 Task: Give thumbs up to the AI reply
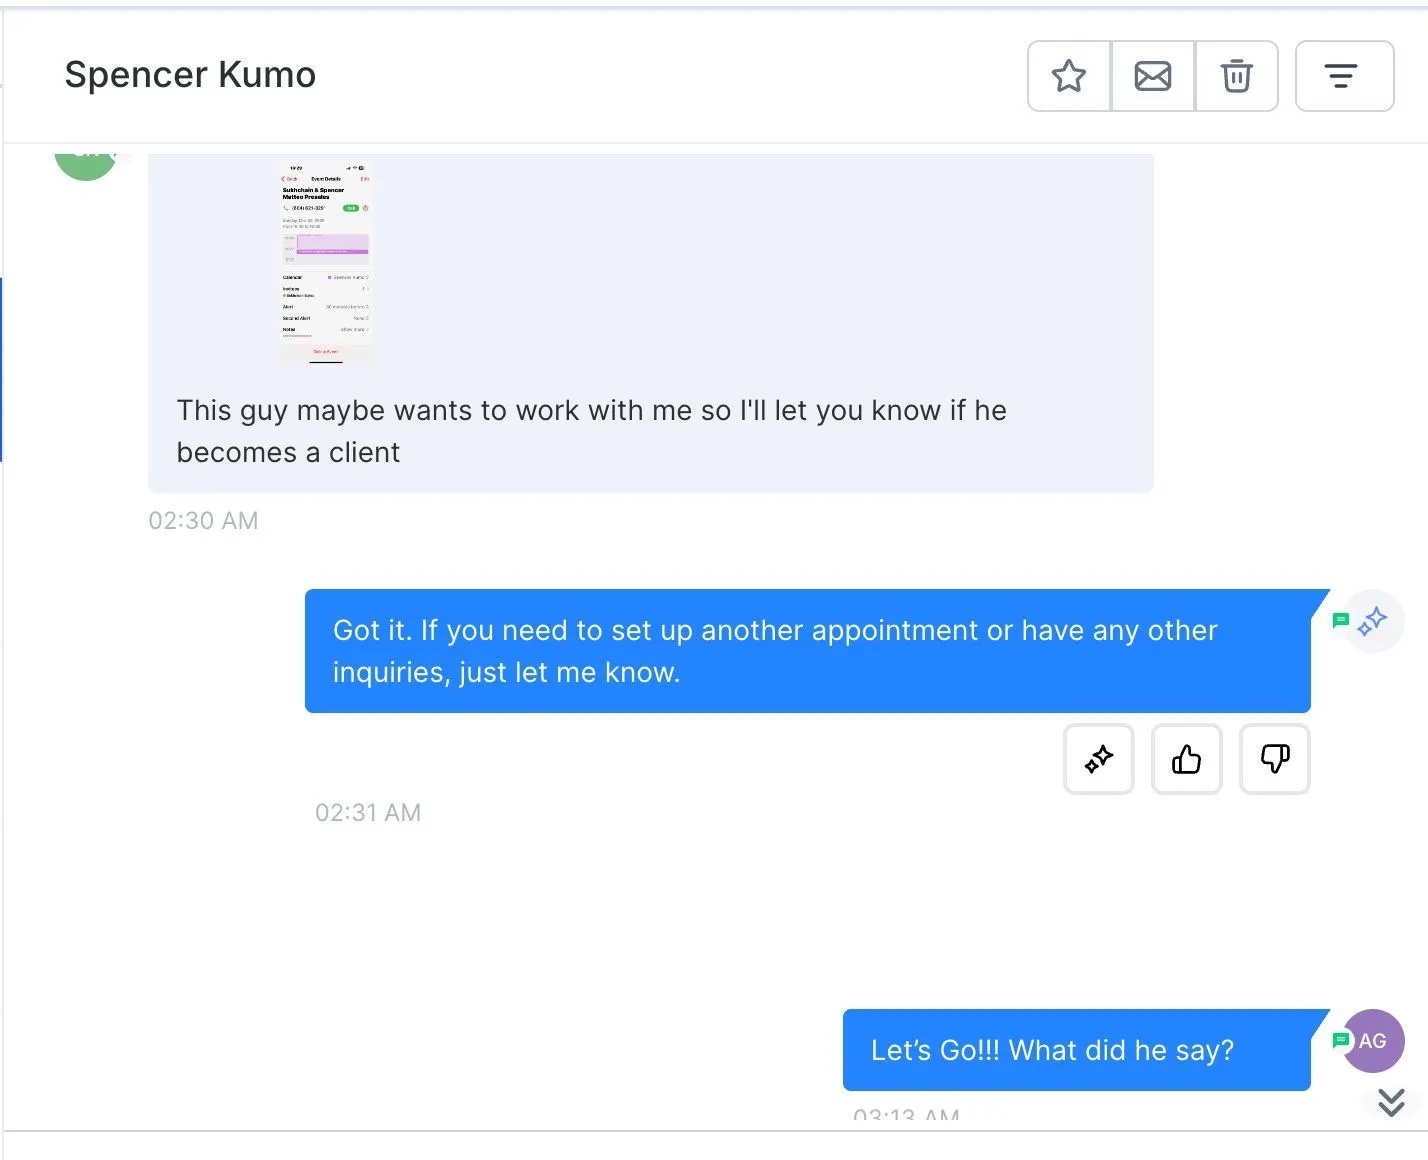click(1187, 760)
